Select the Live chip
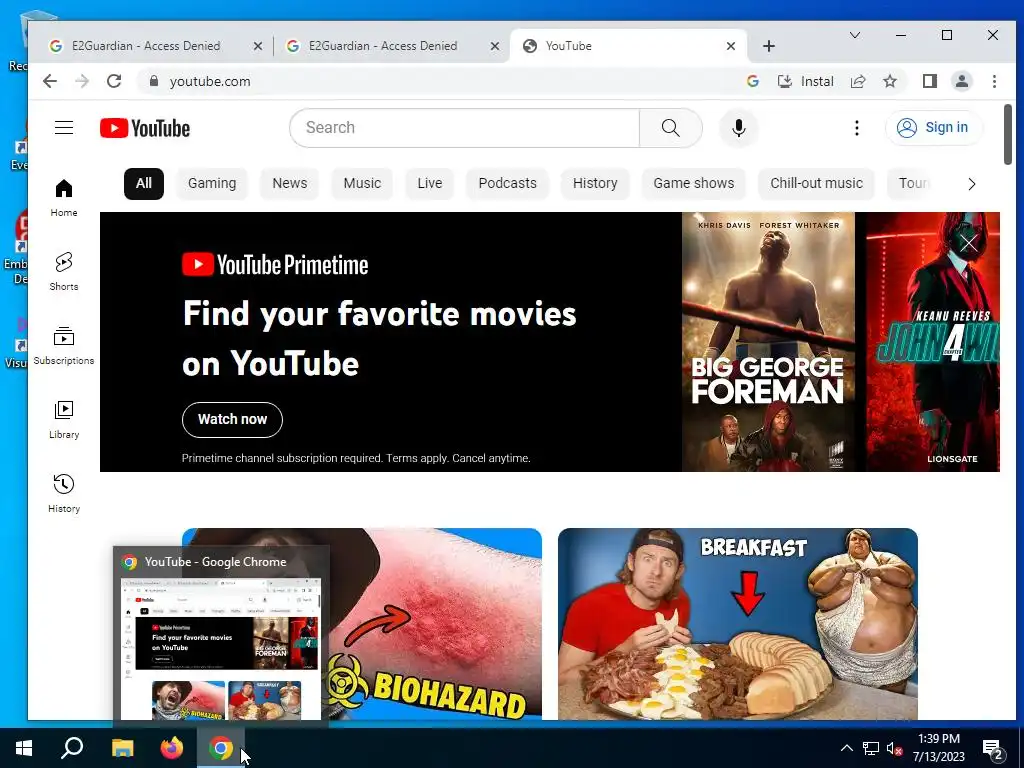The height and width of the screenshot is (768, 1024). (430, 184)
